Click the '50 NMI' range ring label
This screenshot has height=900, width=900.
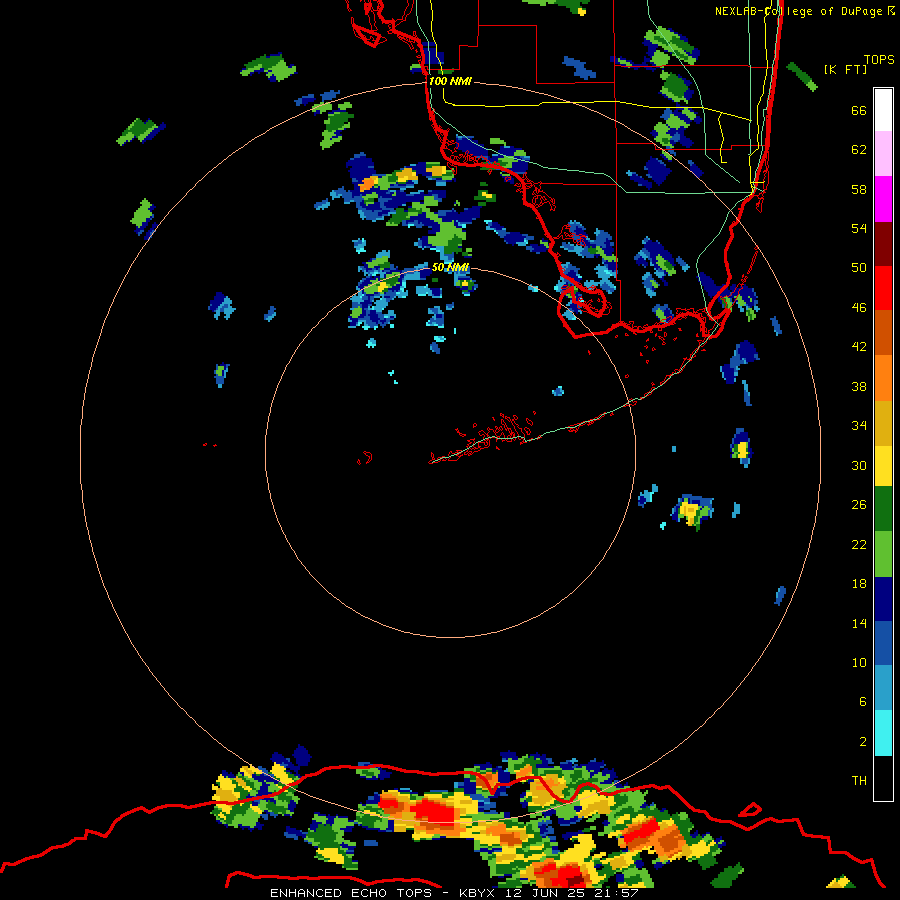[450, 267]
